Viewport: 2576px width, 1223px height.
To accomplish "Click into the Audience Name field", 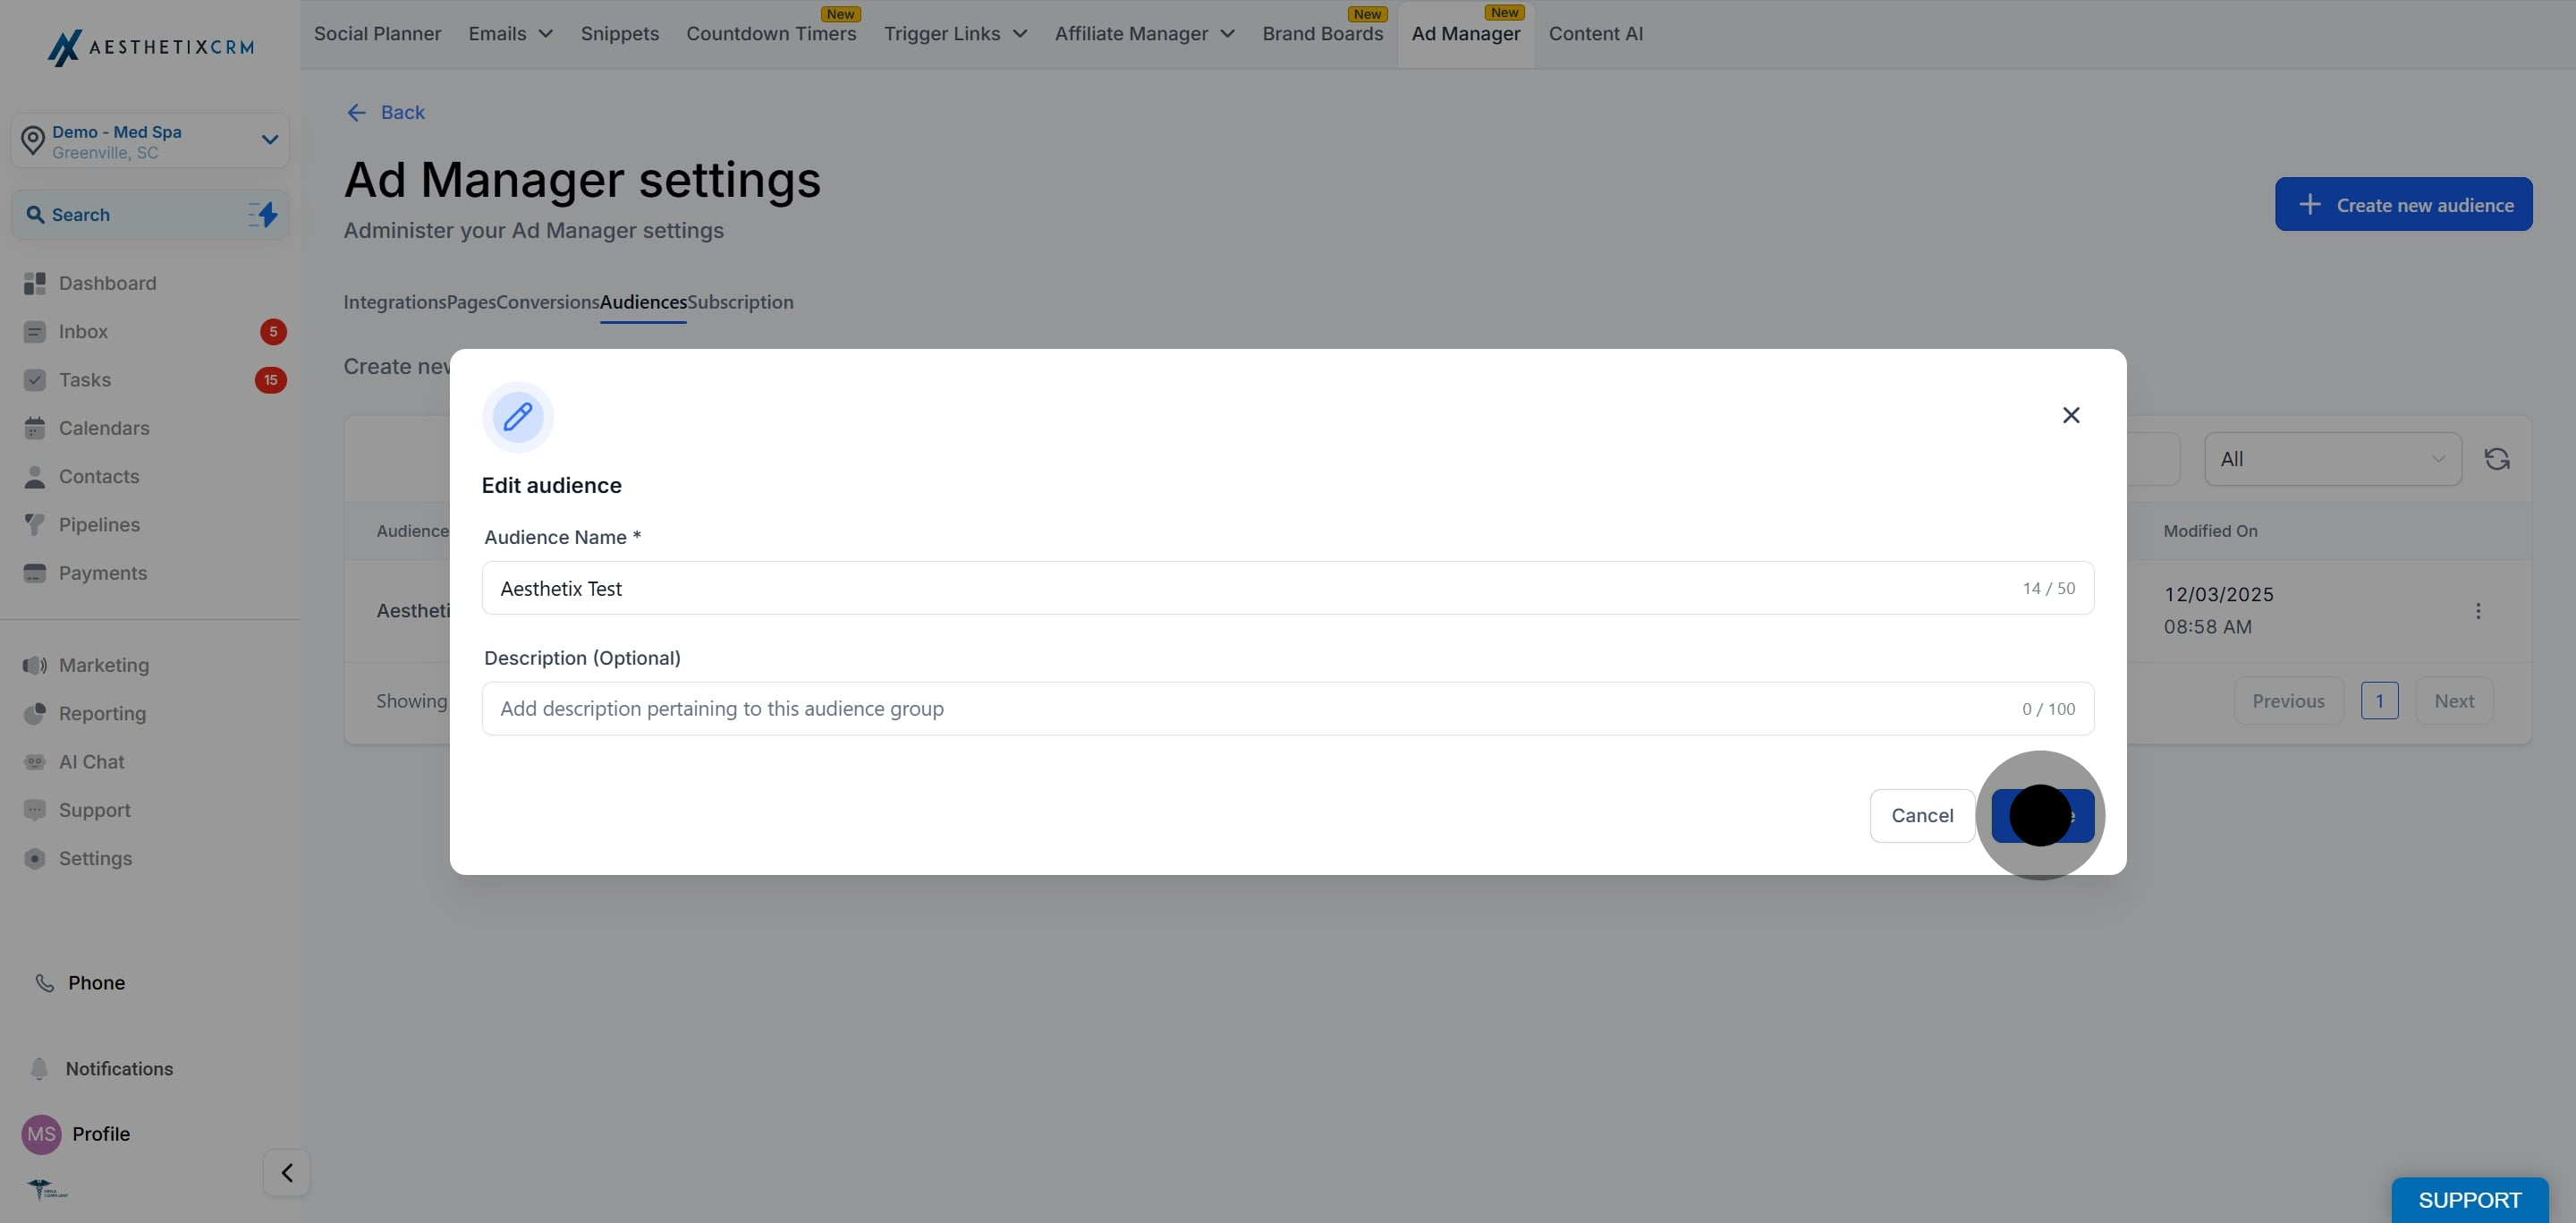I will pos(1250,588).
